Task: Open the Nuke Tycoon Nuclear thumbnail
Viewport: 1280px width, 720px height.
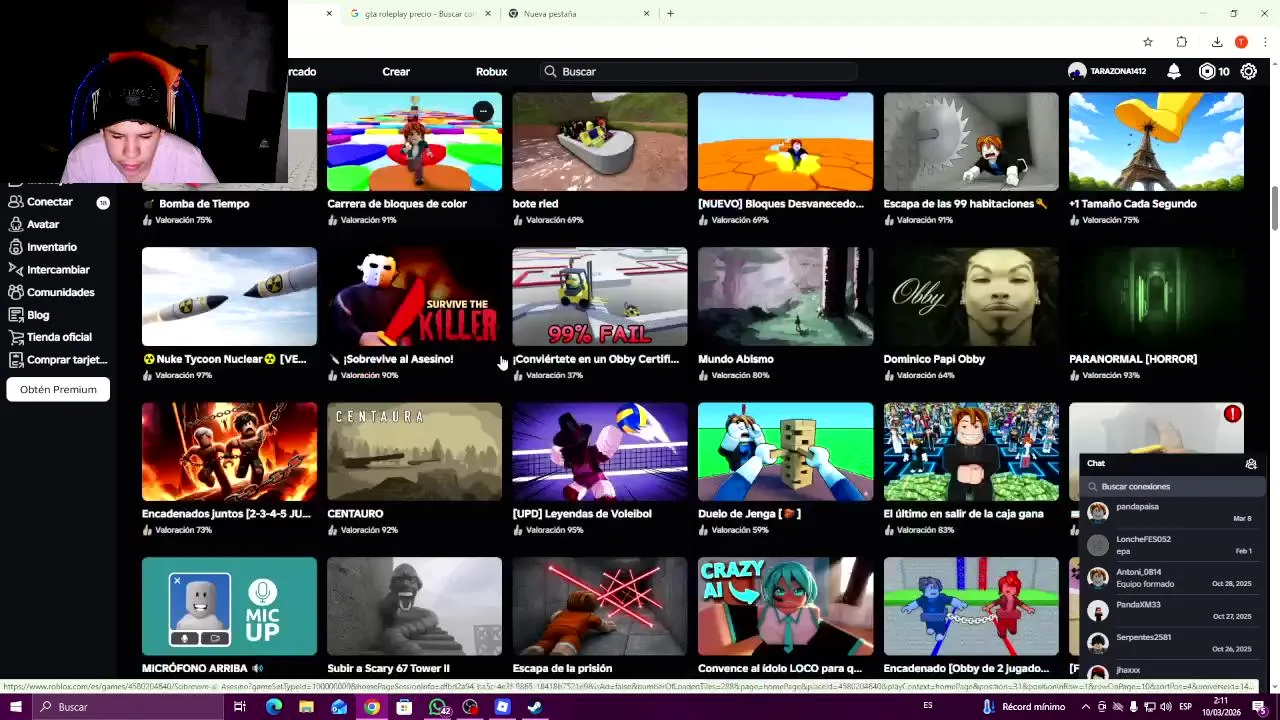Action: pyautogui.click(x=229, y=296)
